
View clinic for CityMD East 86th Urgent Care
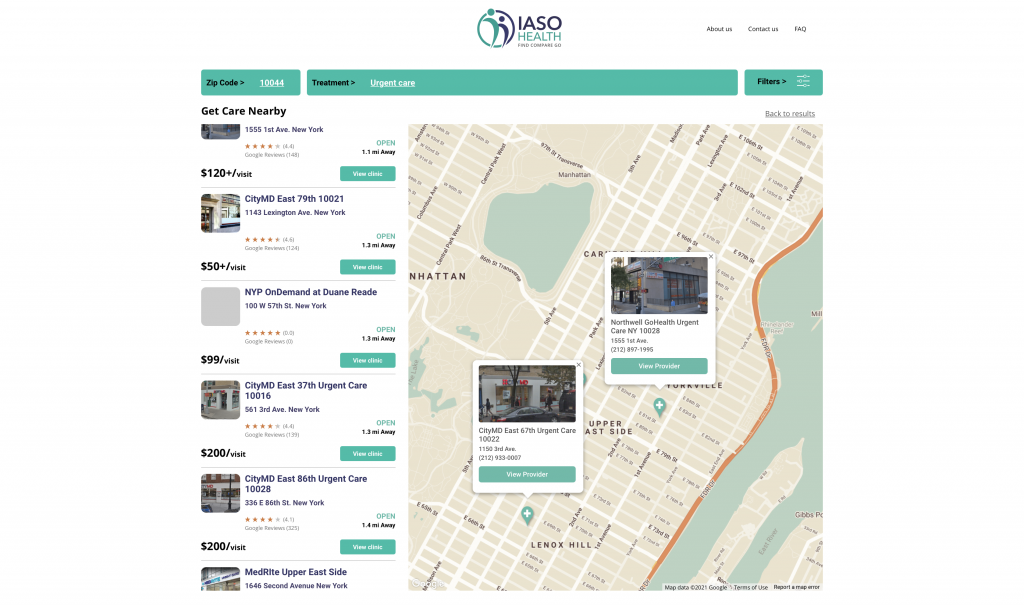(x=368, y=547)
